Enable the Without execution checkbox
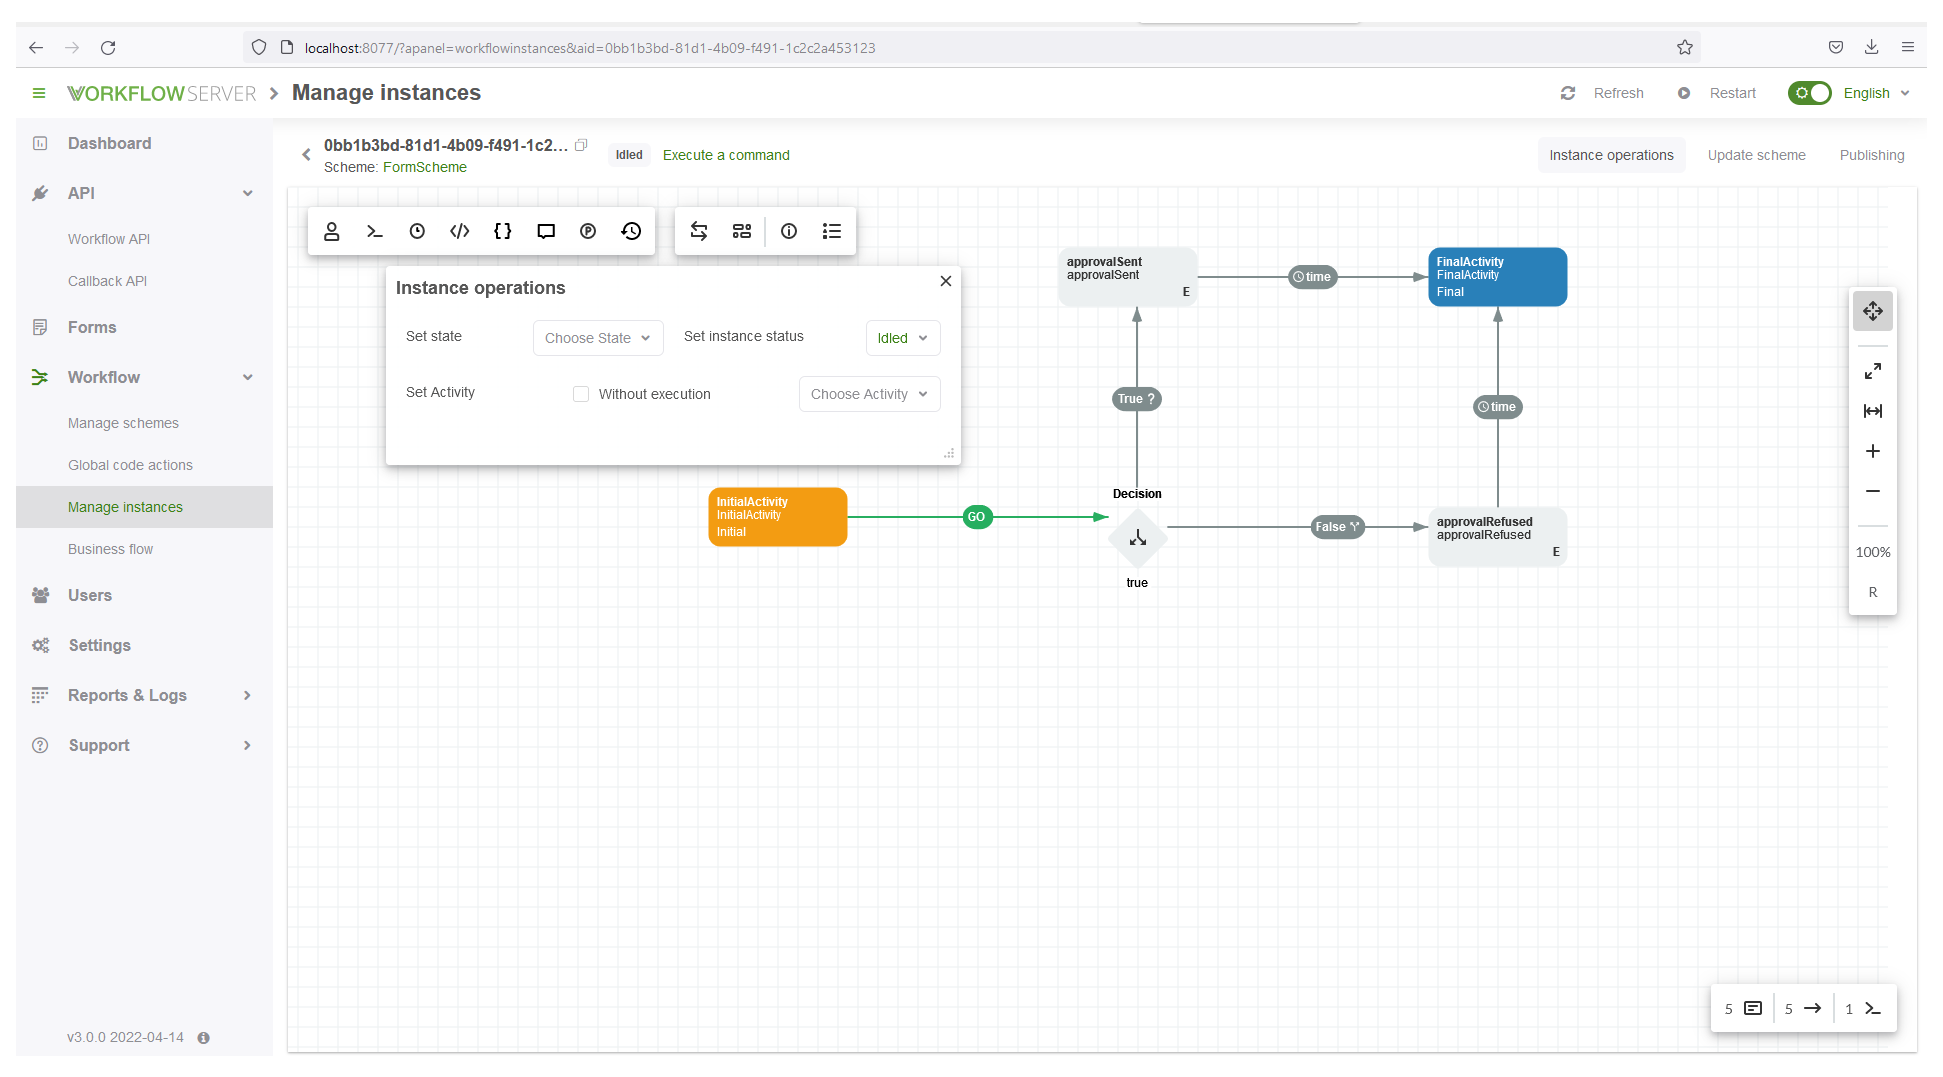 581,394
